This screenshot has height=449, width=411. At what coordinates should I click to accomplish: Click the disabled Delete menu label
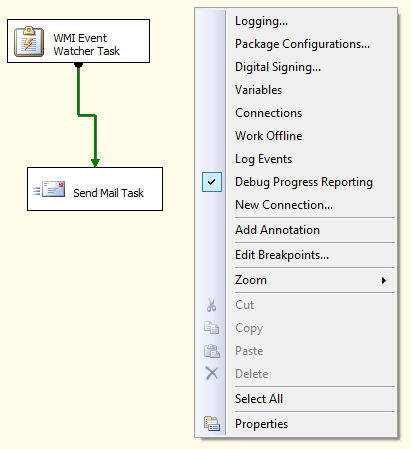pyautogui.click(x=252, y=374)
